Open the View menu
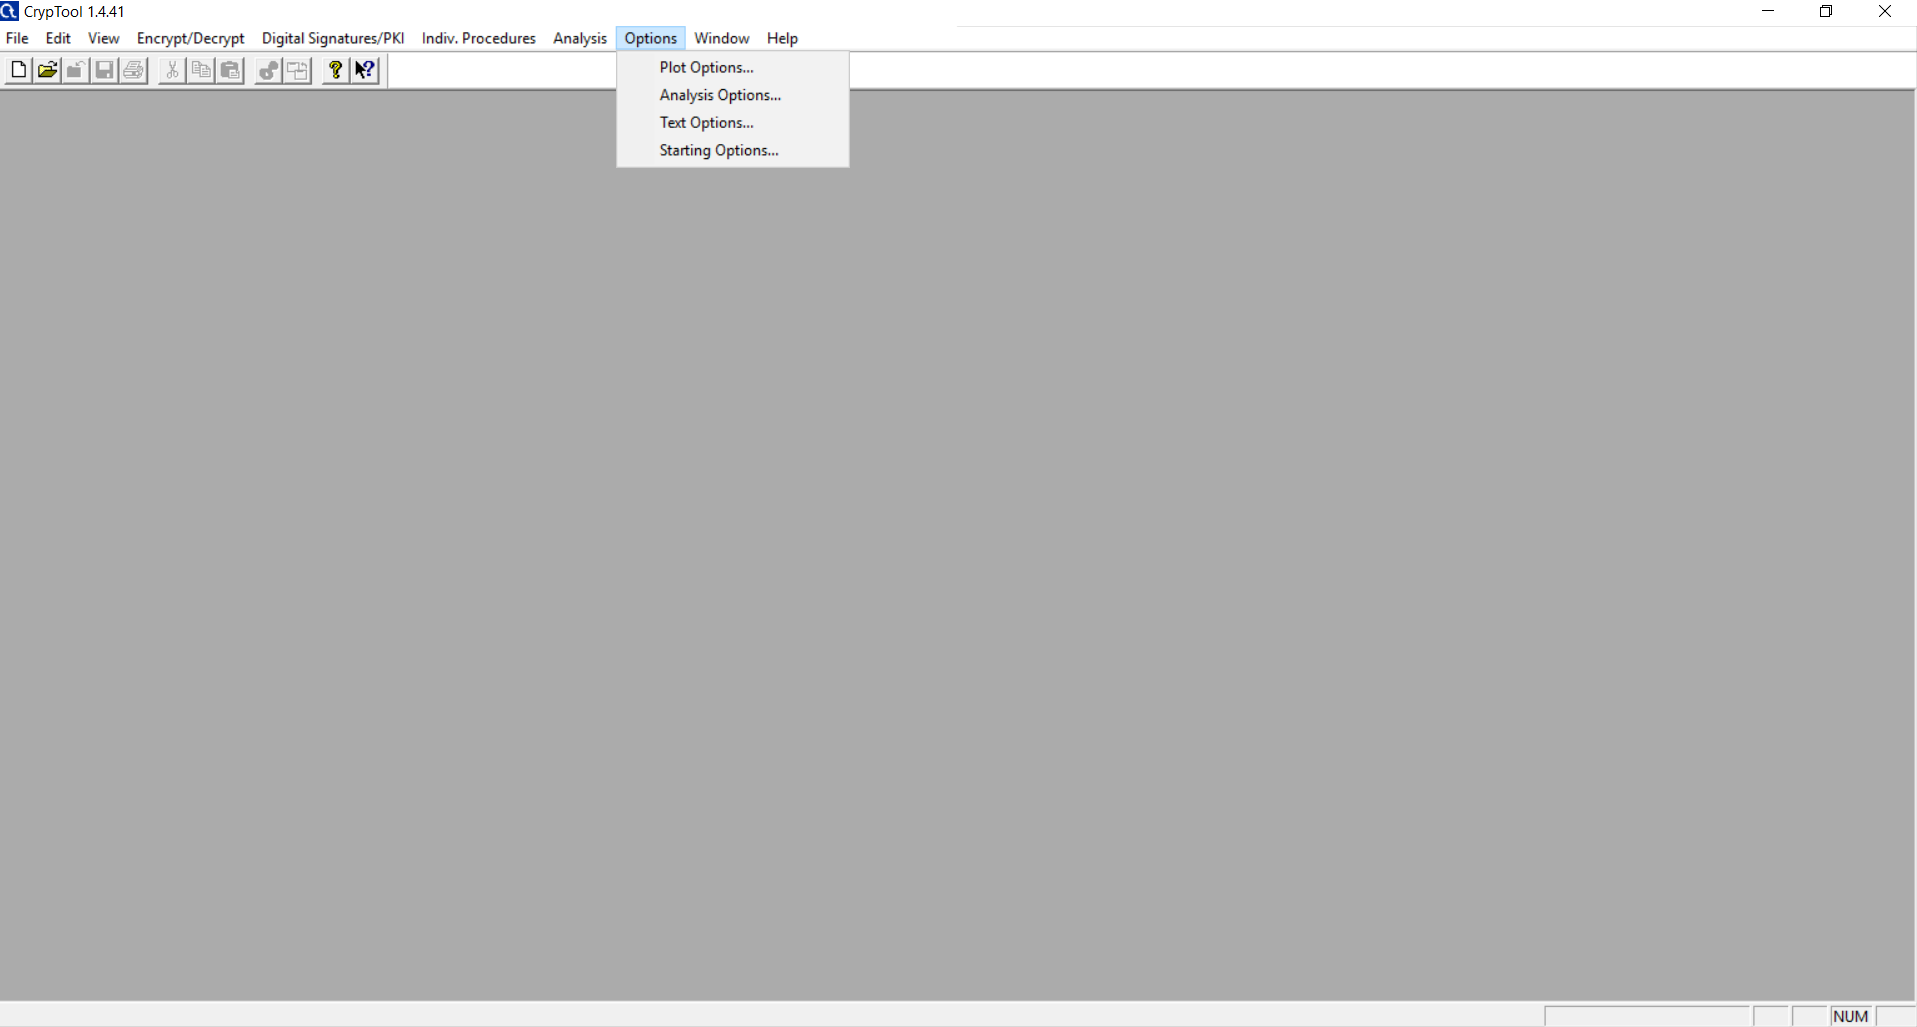Image resolution: width=1917 pixels, height=1027 pixels. point(103,38)
